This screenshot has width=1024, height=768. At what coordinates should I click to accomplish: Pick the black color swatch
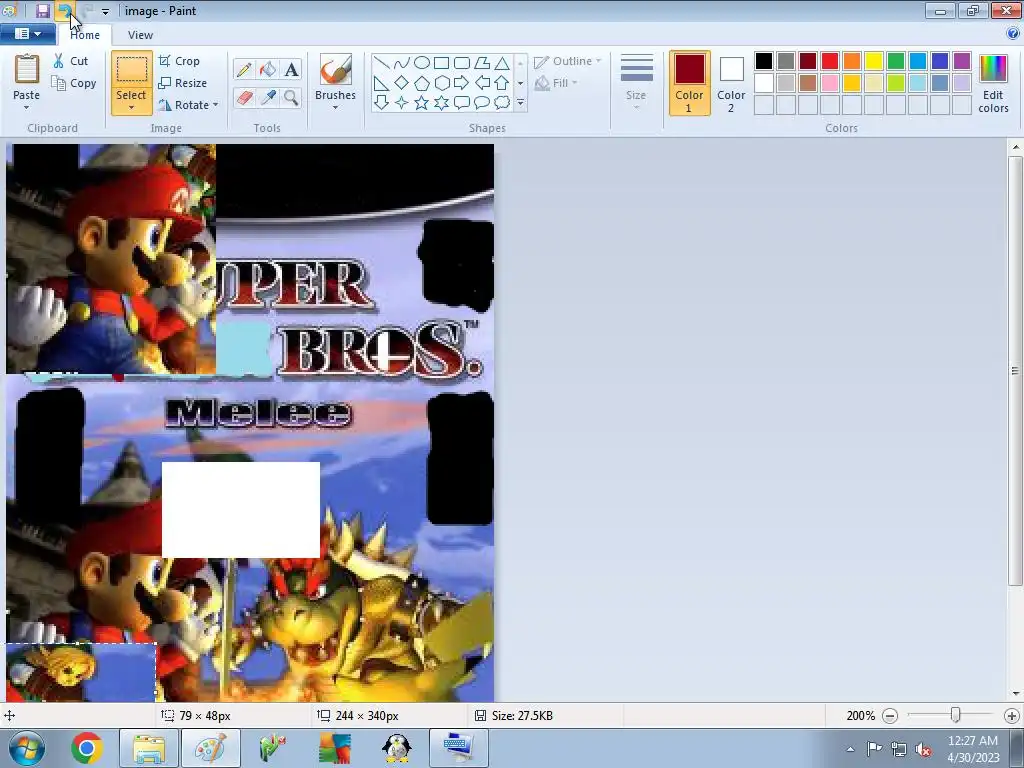click(x=763, y=61)
